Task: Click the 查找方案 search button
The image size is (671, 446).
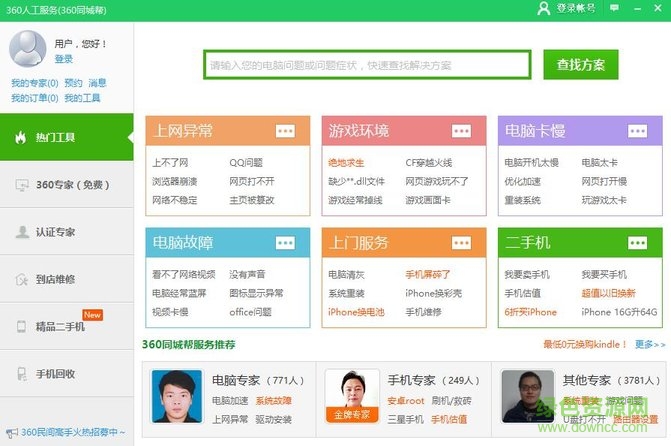Action: [581, 65]
